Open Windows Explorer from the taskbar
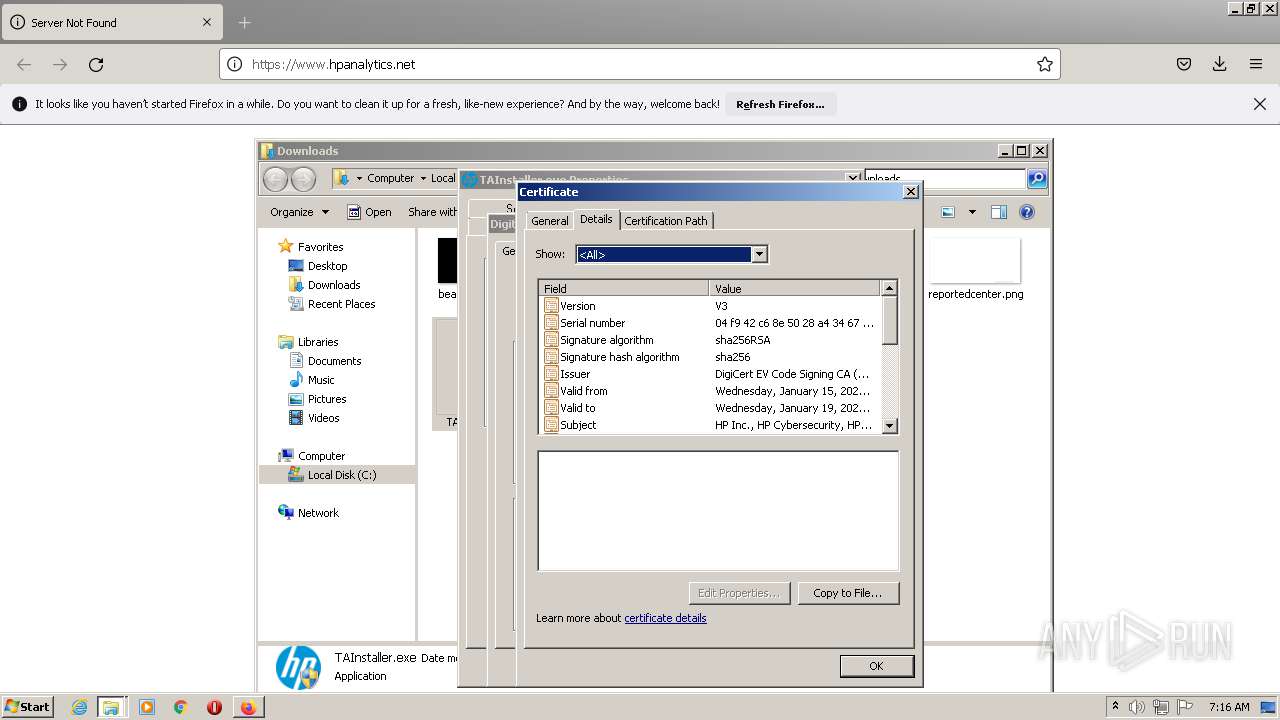The height and width of the screenshot is (720, 1280). click(111, 707)
